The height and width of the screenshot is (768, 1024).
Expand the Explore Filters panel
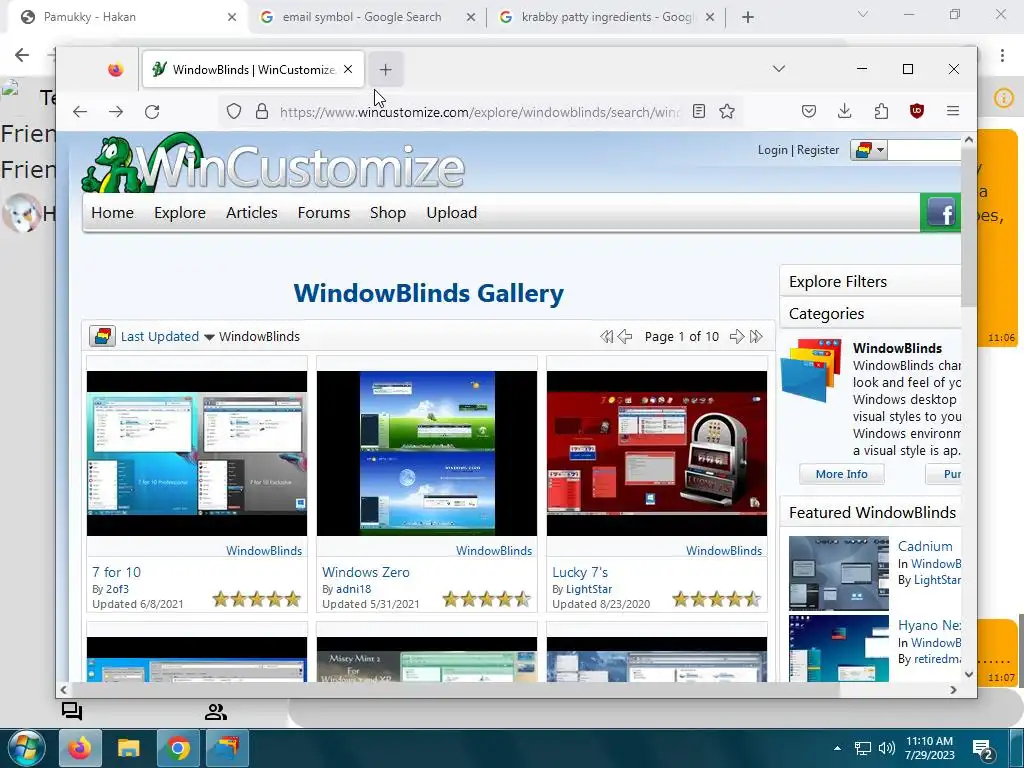(870, 281)
